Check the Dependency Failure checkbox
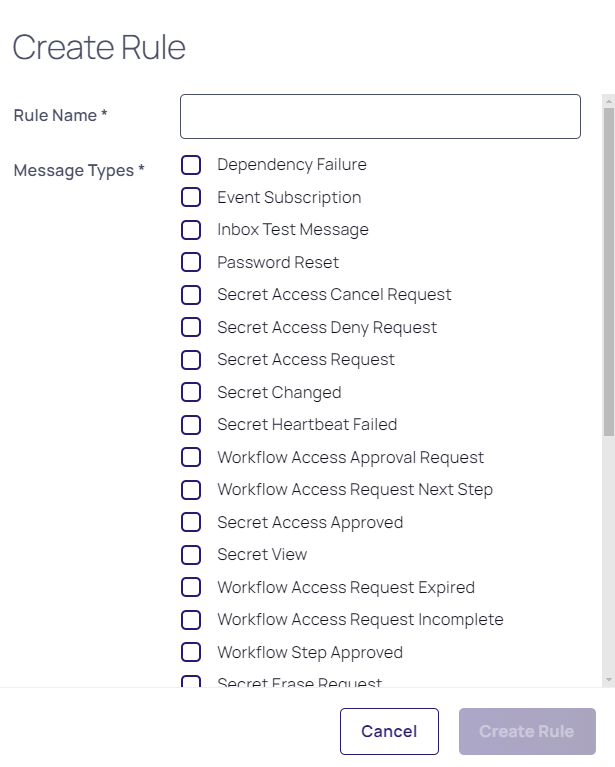This screenshot has height=767, width=615. pos(191,165)
